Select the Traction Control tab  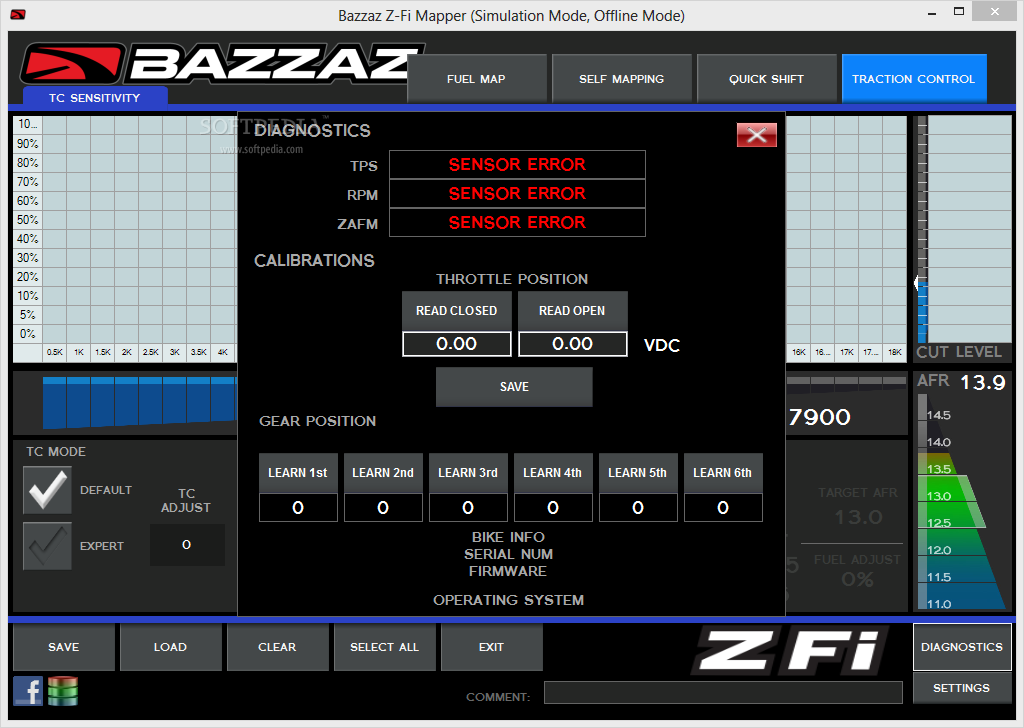[914, 79]
